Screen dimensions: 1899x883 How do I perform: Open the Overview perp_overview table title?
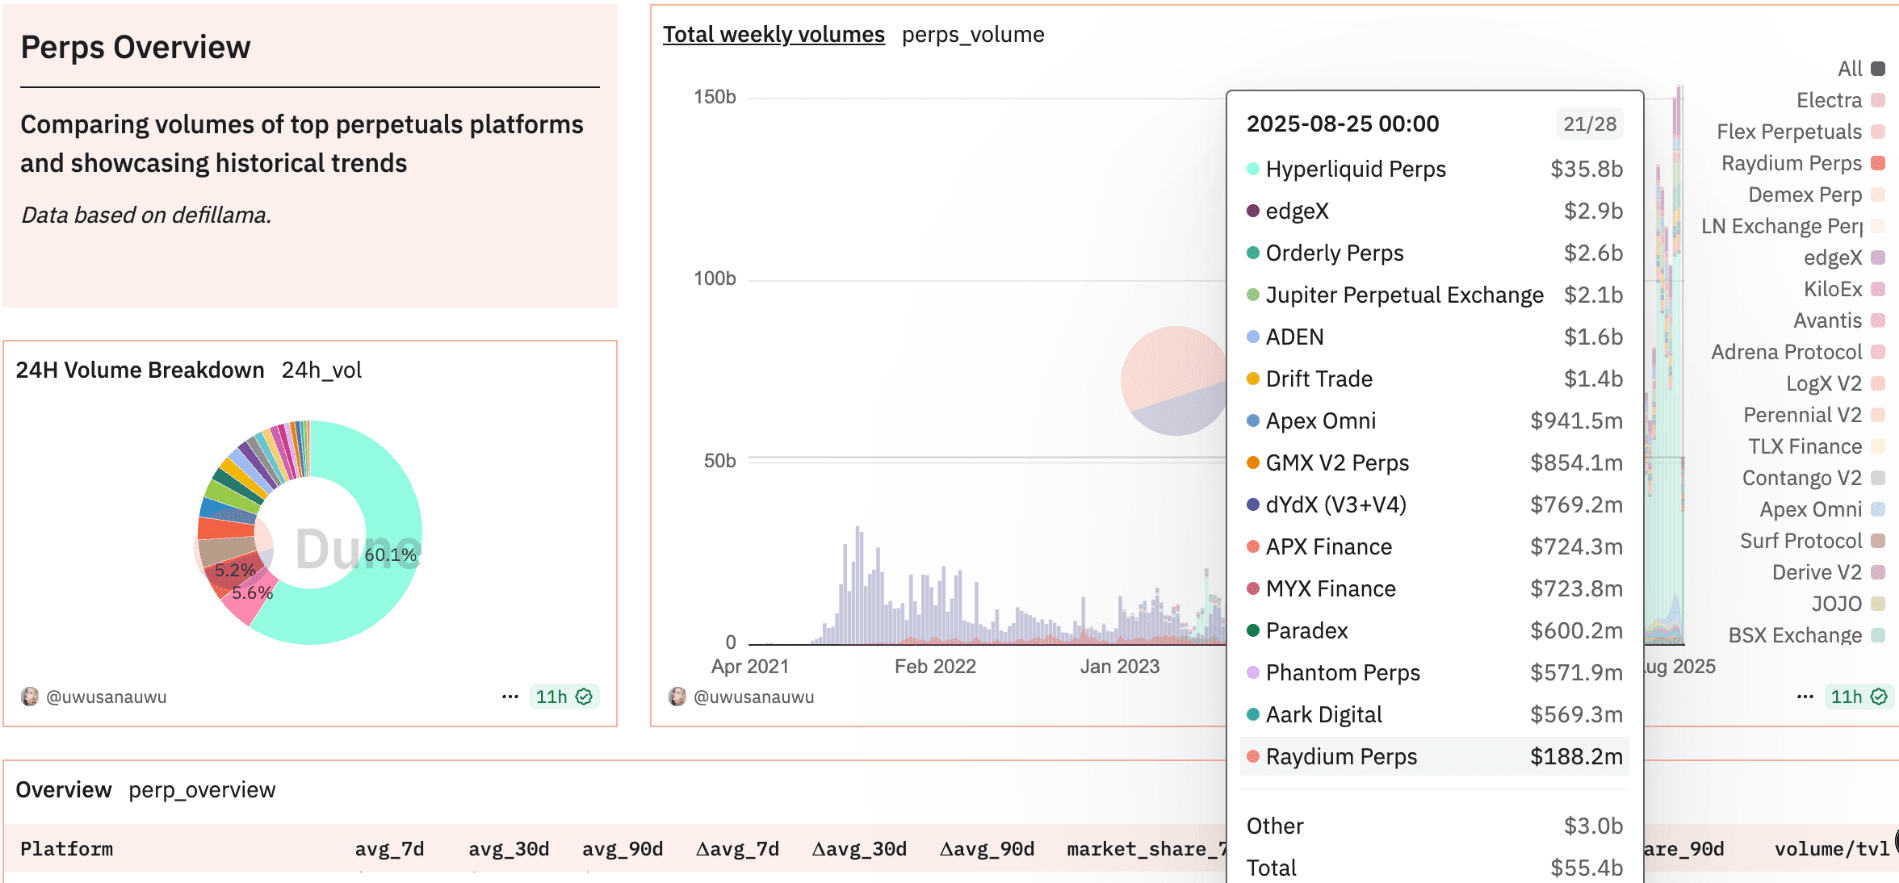[x=146, y=790]
